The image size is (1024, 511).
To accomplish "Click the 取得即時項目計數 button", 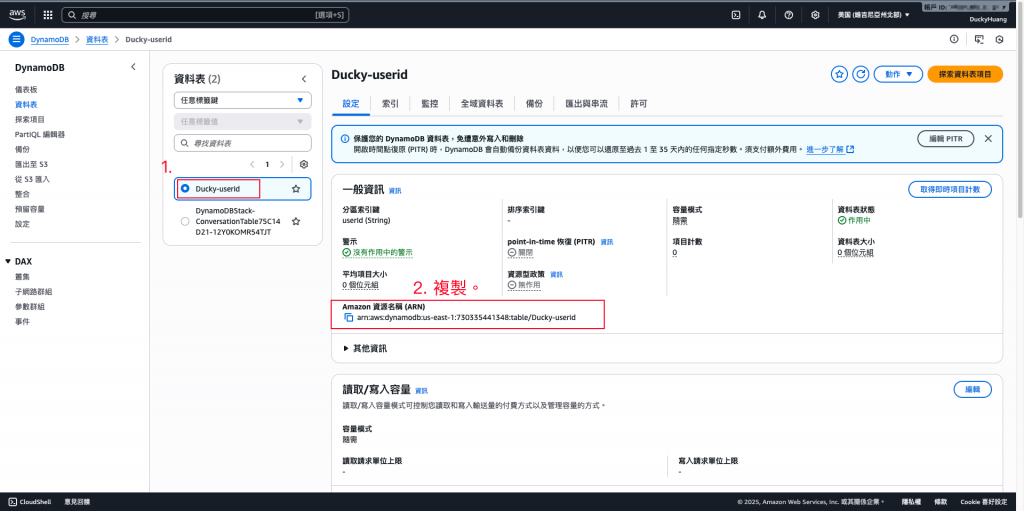I will click(950, 190).
